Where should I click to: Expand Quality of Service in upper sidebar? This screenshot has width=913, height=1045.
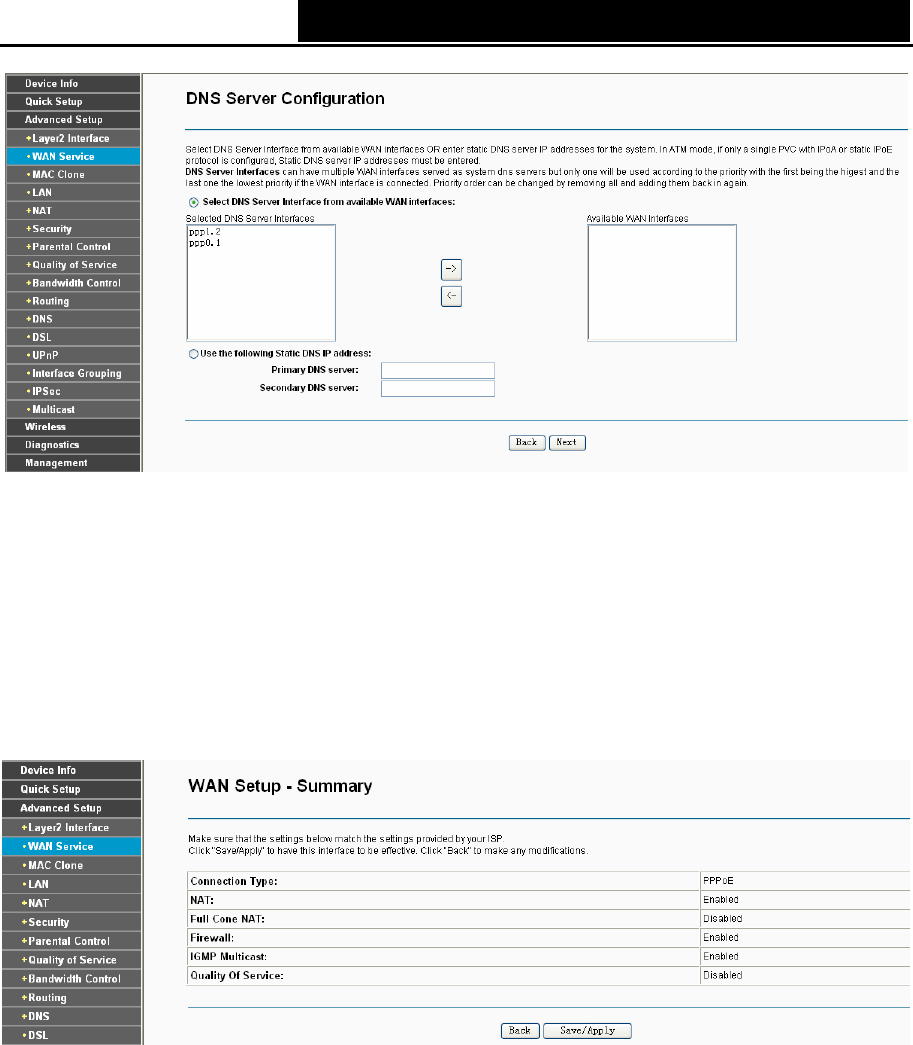pyautogui.click(x=73, y=265)
